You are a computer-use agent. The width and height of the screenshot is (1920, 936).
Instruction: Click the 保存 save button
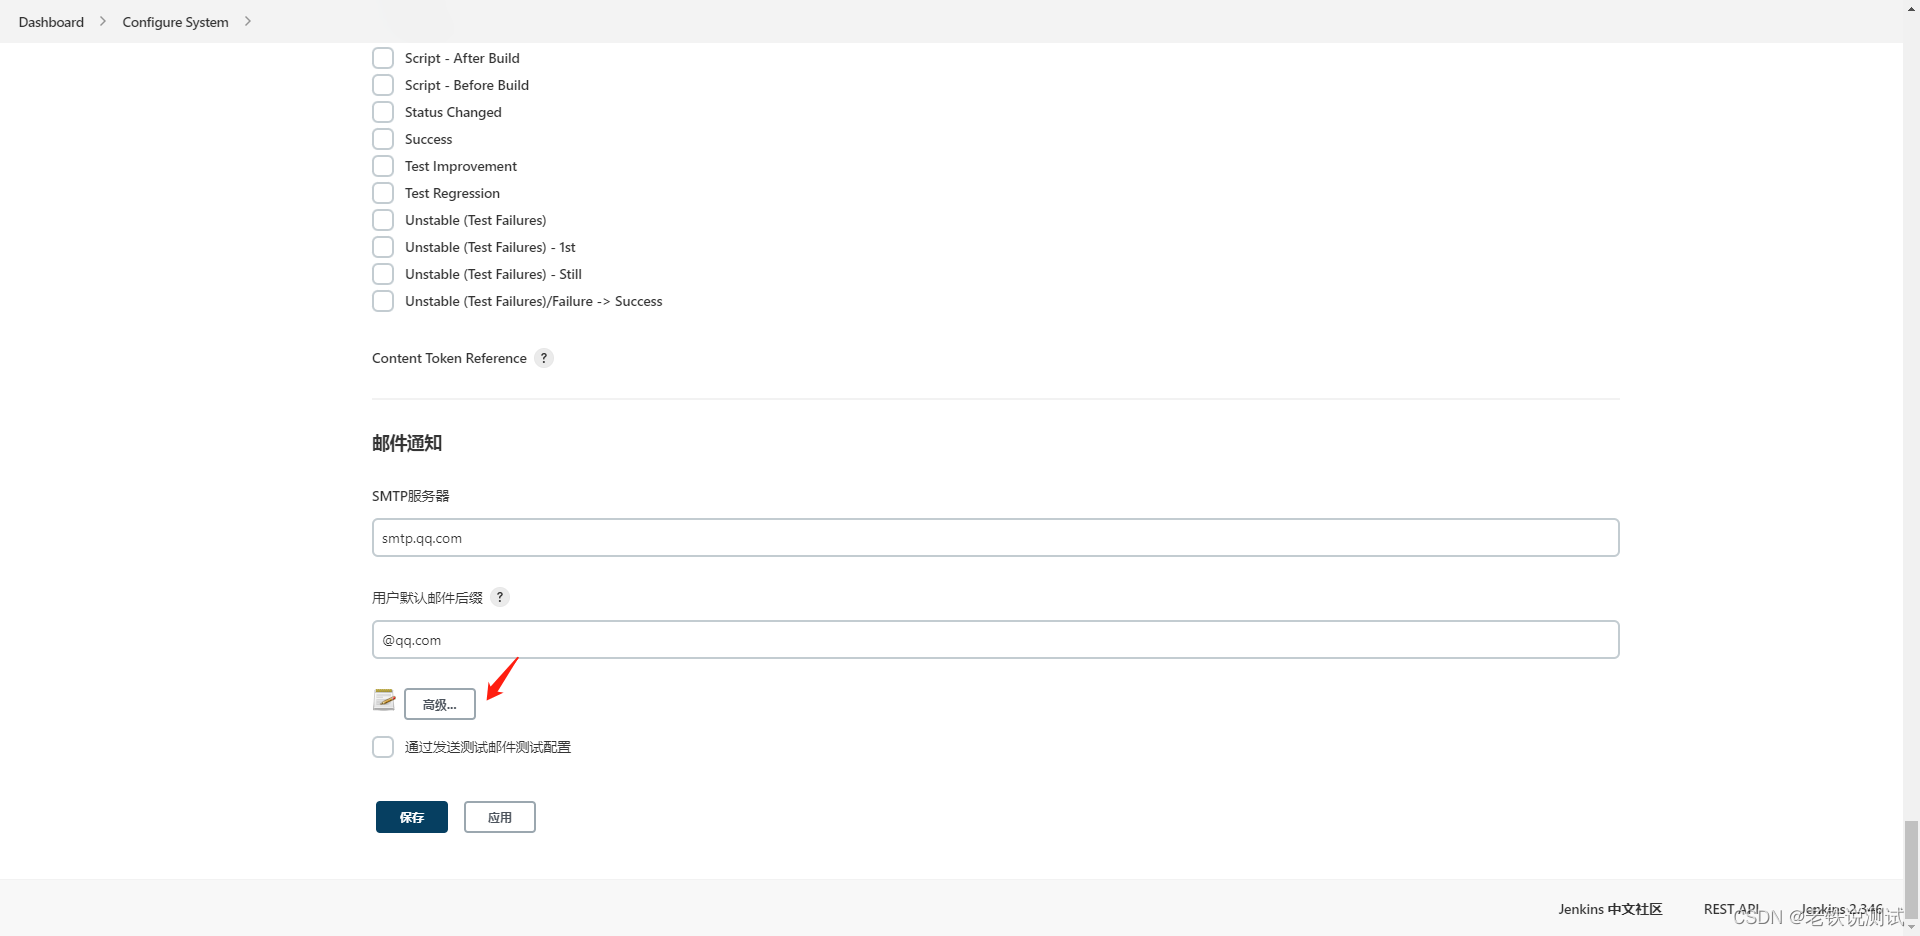tap(412, 817)
